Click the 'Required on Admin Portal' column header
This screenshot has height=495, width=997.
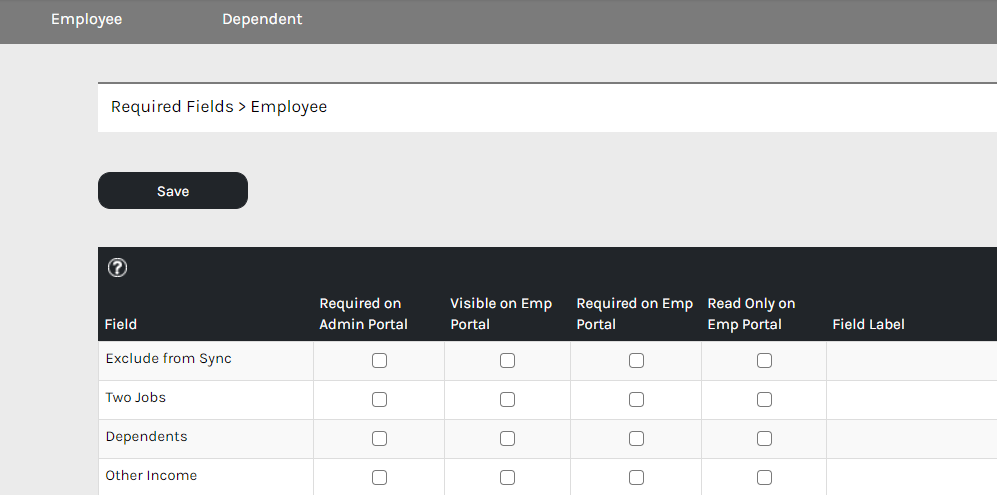(363, 314)
